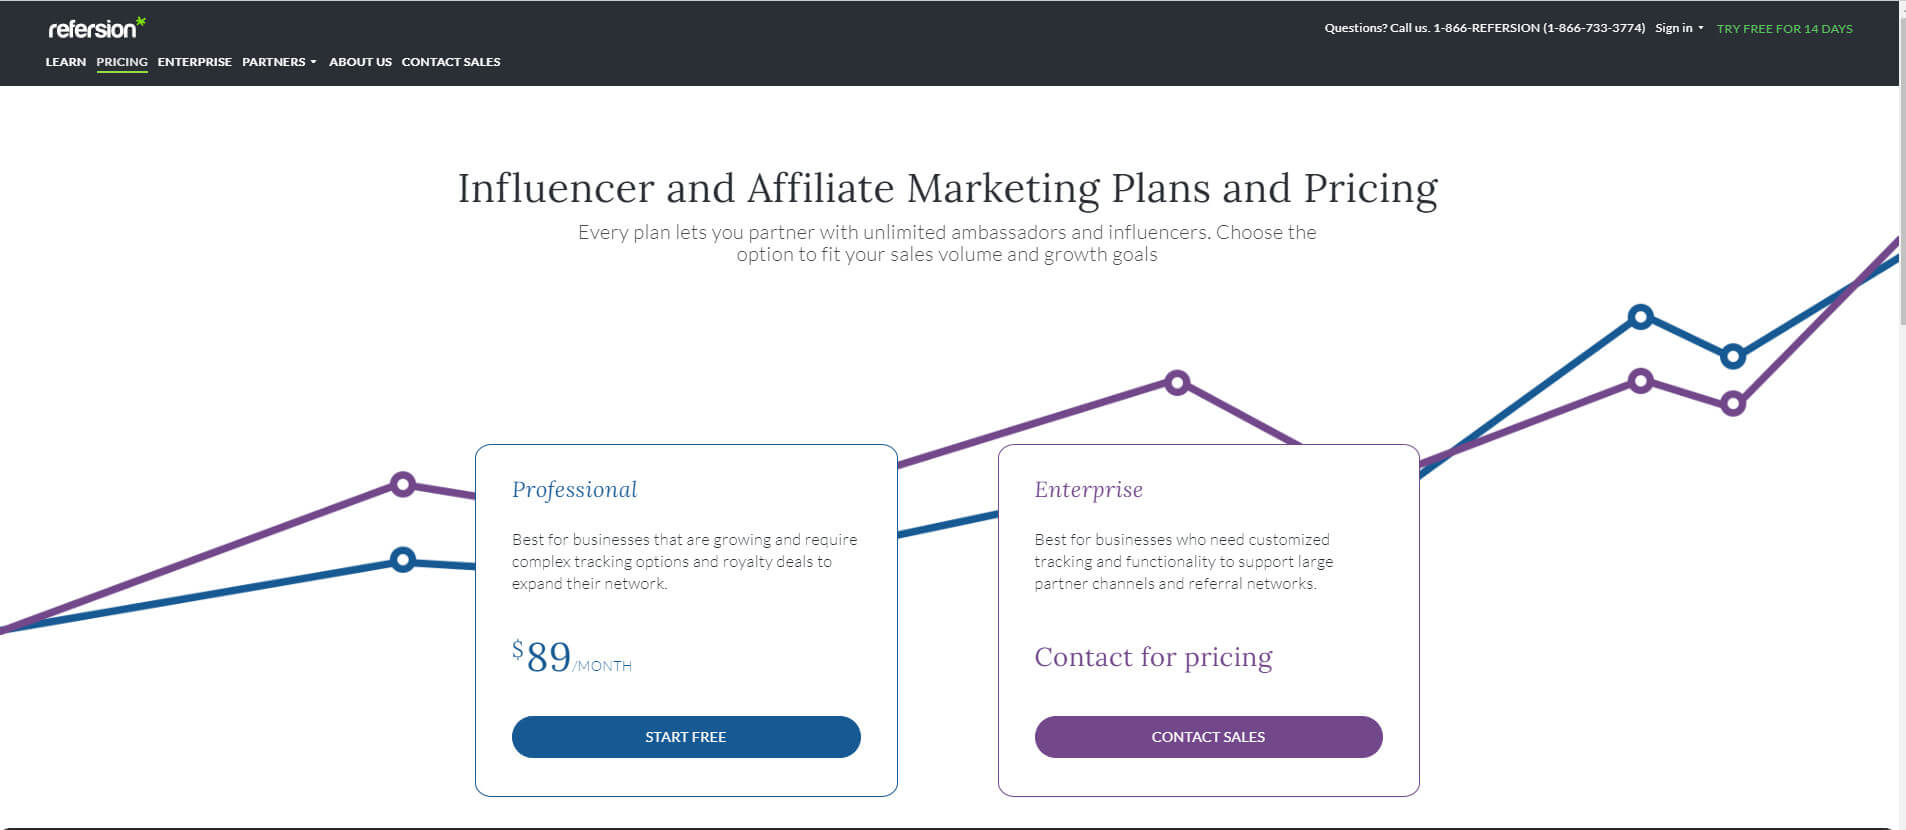Open the About Us page

[360, 62]
